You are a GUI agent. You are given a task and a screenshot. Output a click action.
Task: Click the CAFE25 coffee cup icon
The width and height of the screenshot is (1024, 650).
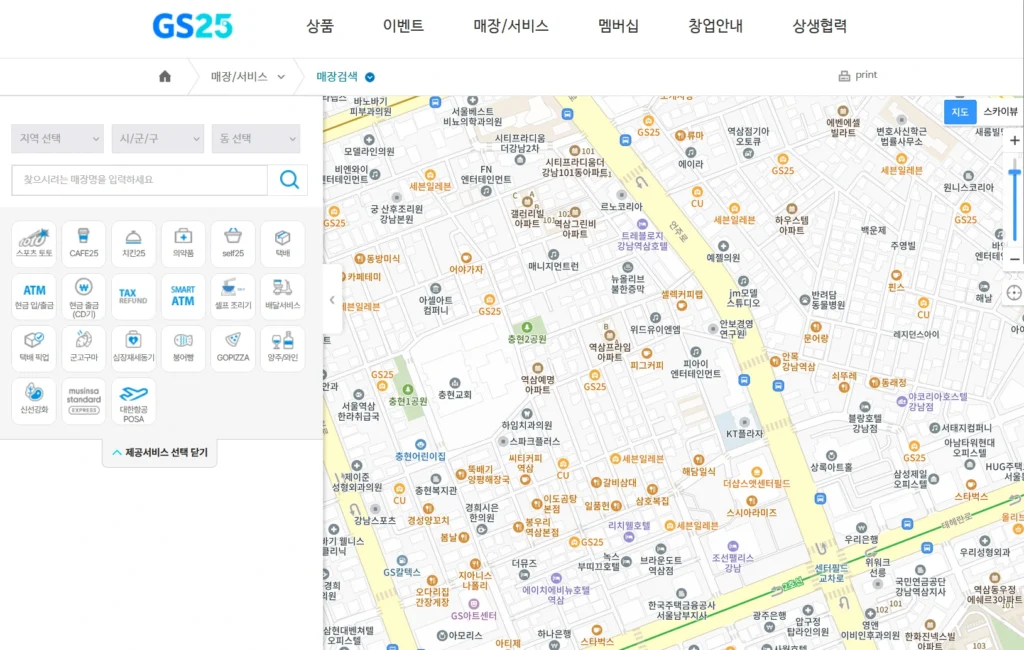(83, 243)
